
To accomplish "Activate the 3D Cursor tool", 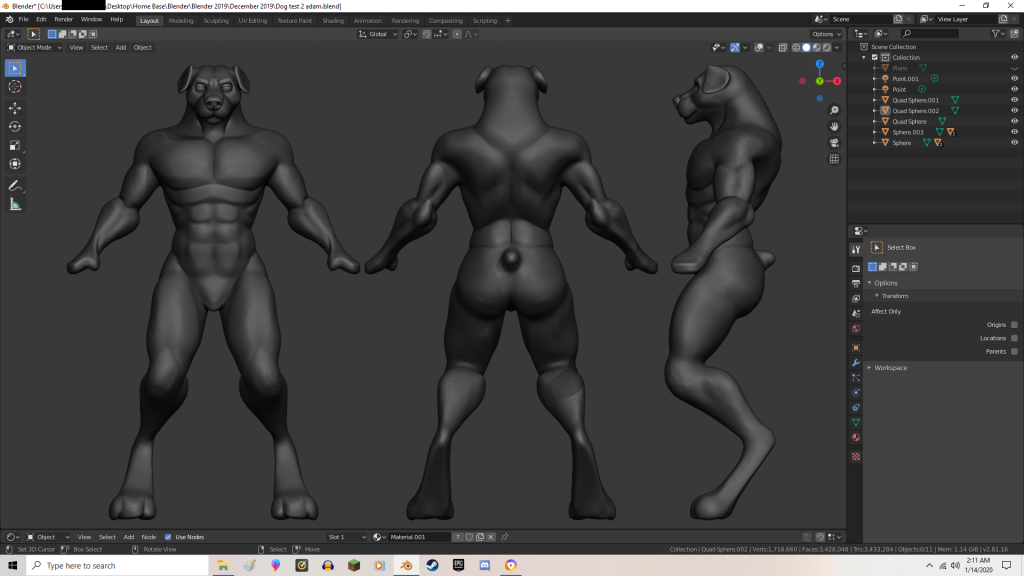I will click(15, 87).
